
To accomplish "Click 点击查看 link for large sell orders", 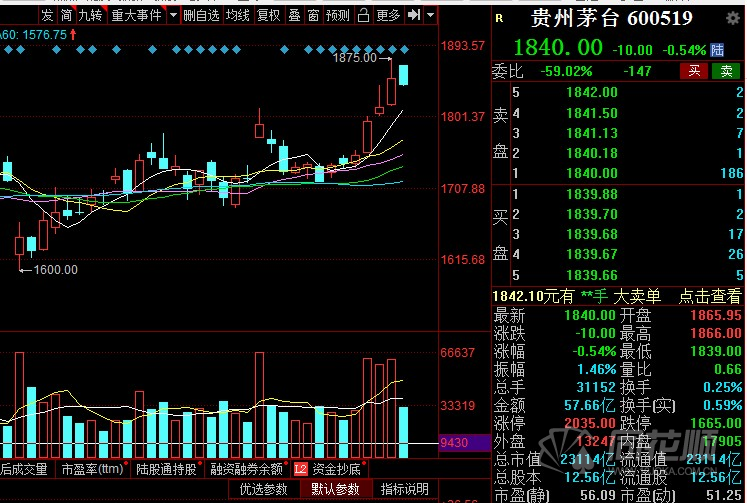I will click(710, 297).
